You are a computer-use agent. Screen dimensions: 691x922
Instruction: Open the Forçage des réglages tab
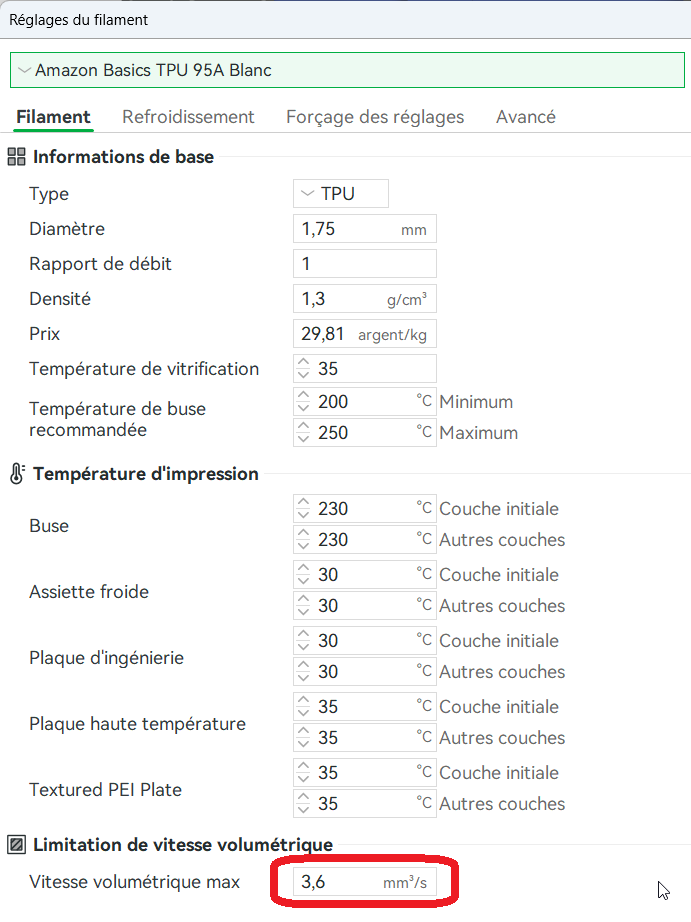[x=375, y=116]
